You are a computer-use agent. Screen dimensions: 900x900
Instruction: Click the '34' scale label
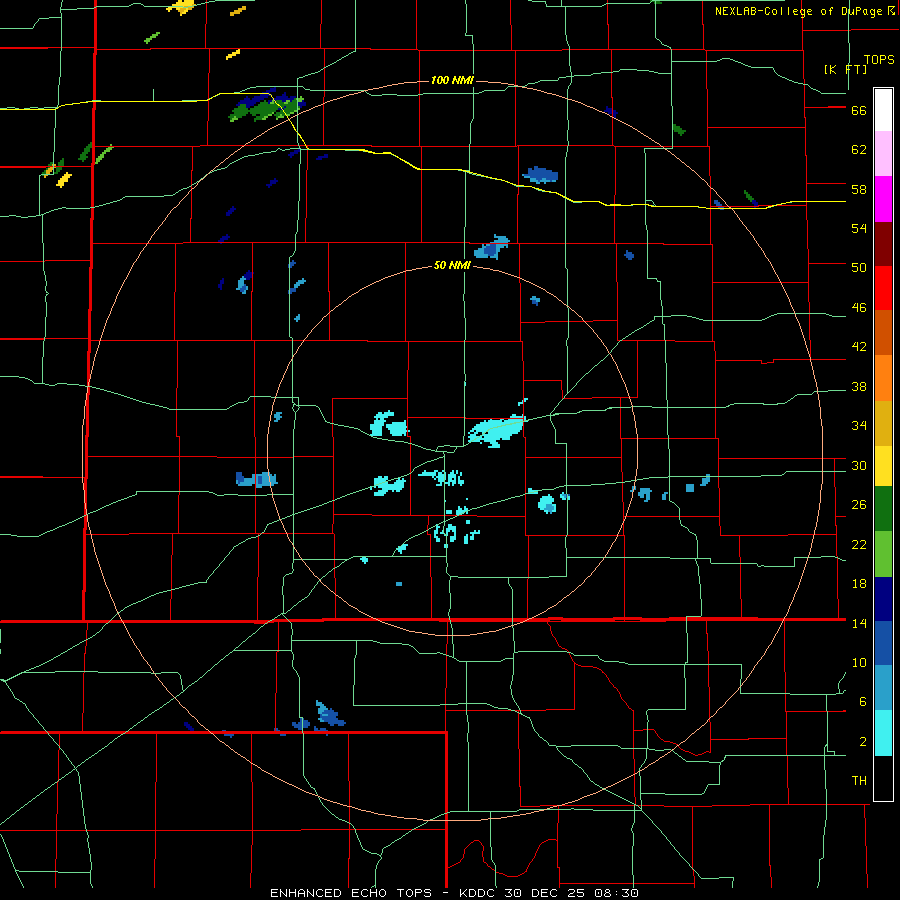click(x=859, y=425)
